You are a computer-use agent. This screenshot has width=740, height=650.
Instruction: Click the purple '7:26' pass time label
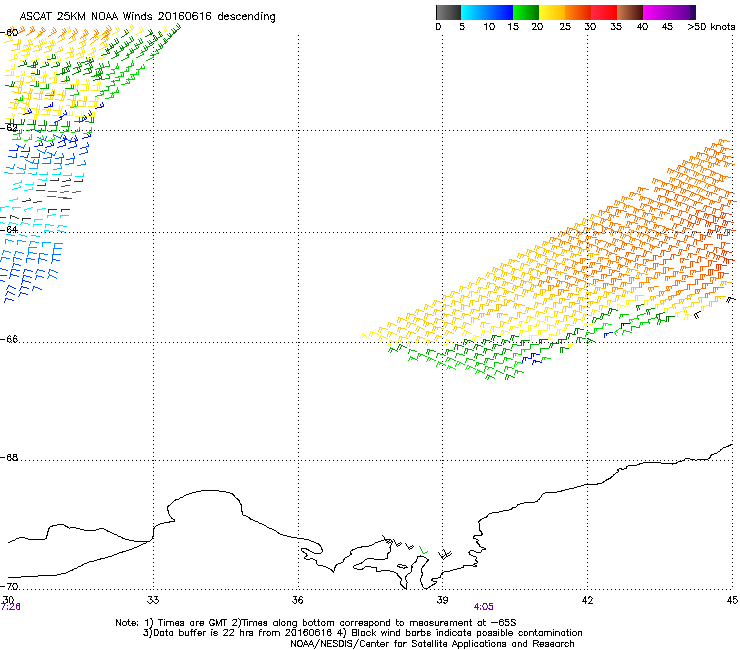pos(10,607)
